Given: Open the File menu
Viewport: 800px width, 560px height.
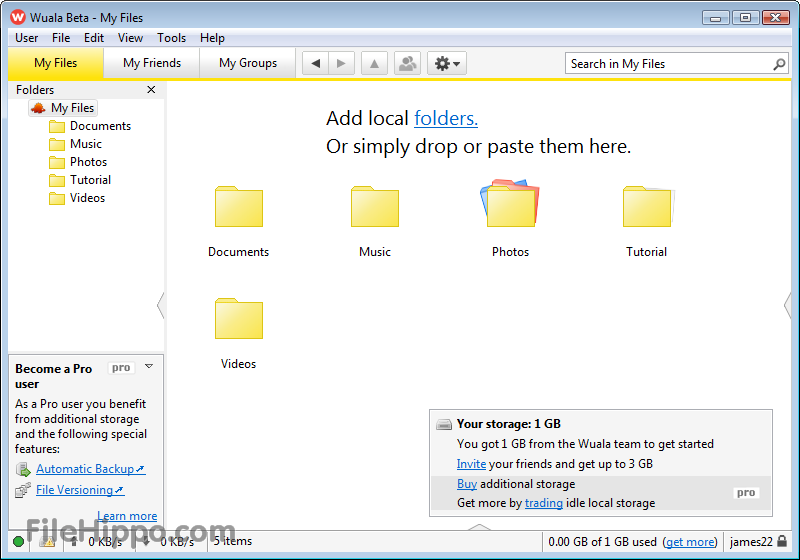Looking at the screenshot, I should pyautogui.click(x=61, y=38).
